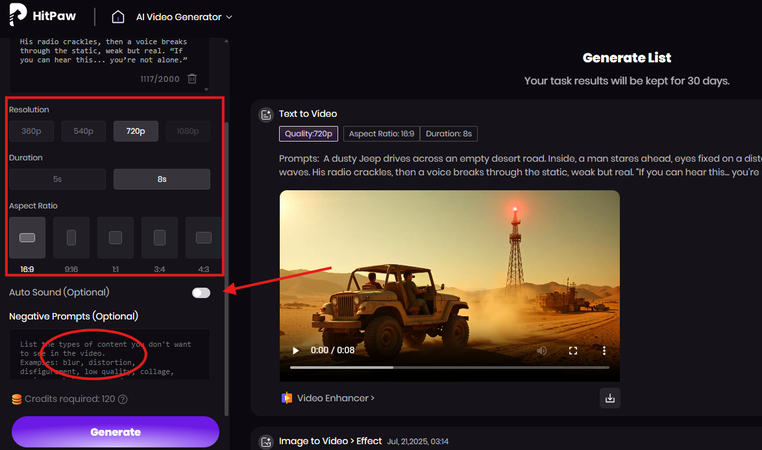762x450 pixels.
Task: Click the Image to Video task icon
Action: click(x=266, y=442)
